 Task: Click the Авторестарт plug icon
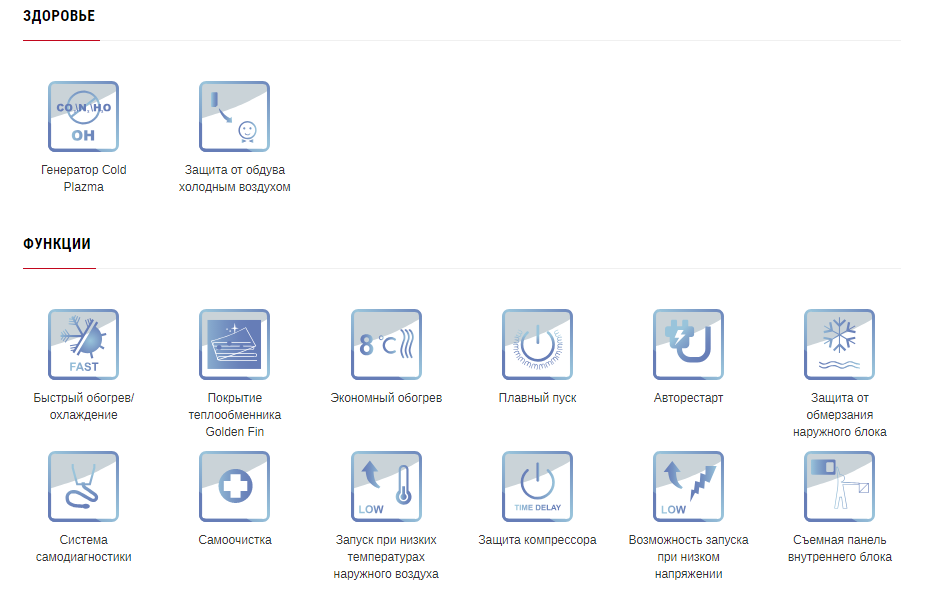[x=688, y=344]
